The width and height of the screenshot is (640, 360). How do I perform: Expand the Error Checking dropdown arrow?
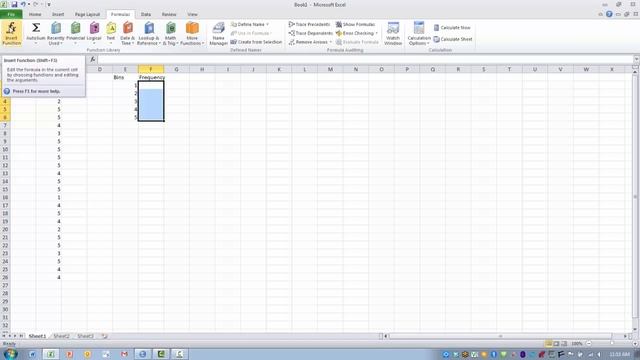point(376,33)
